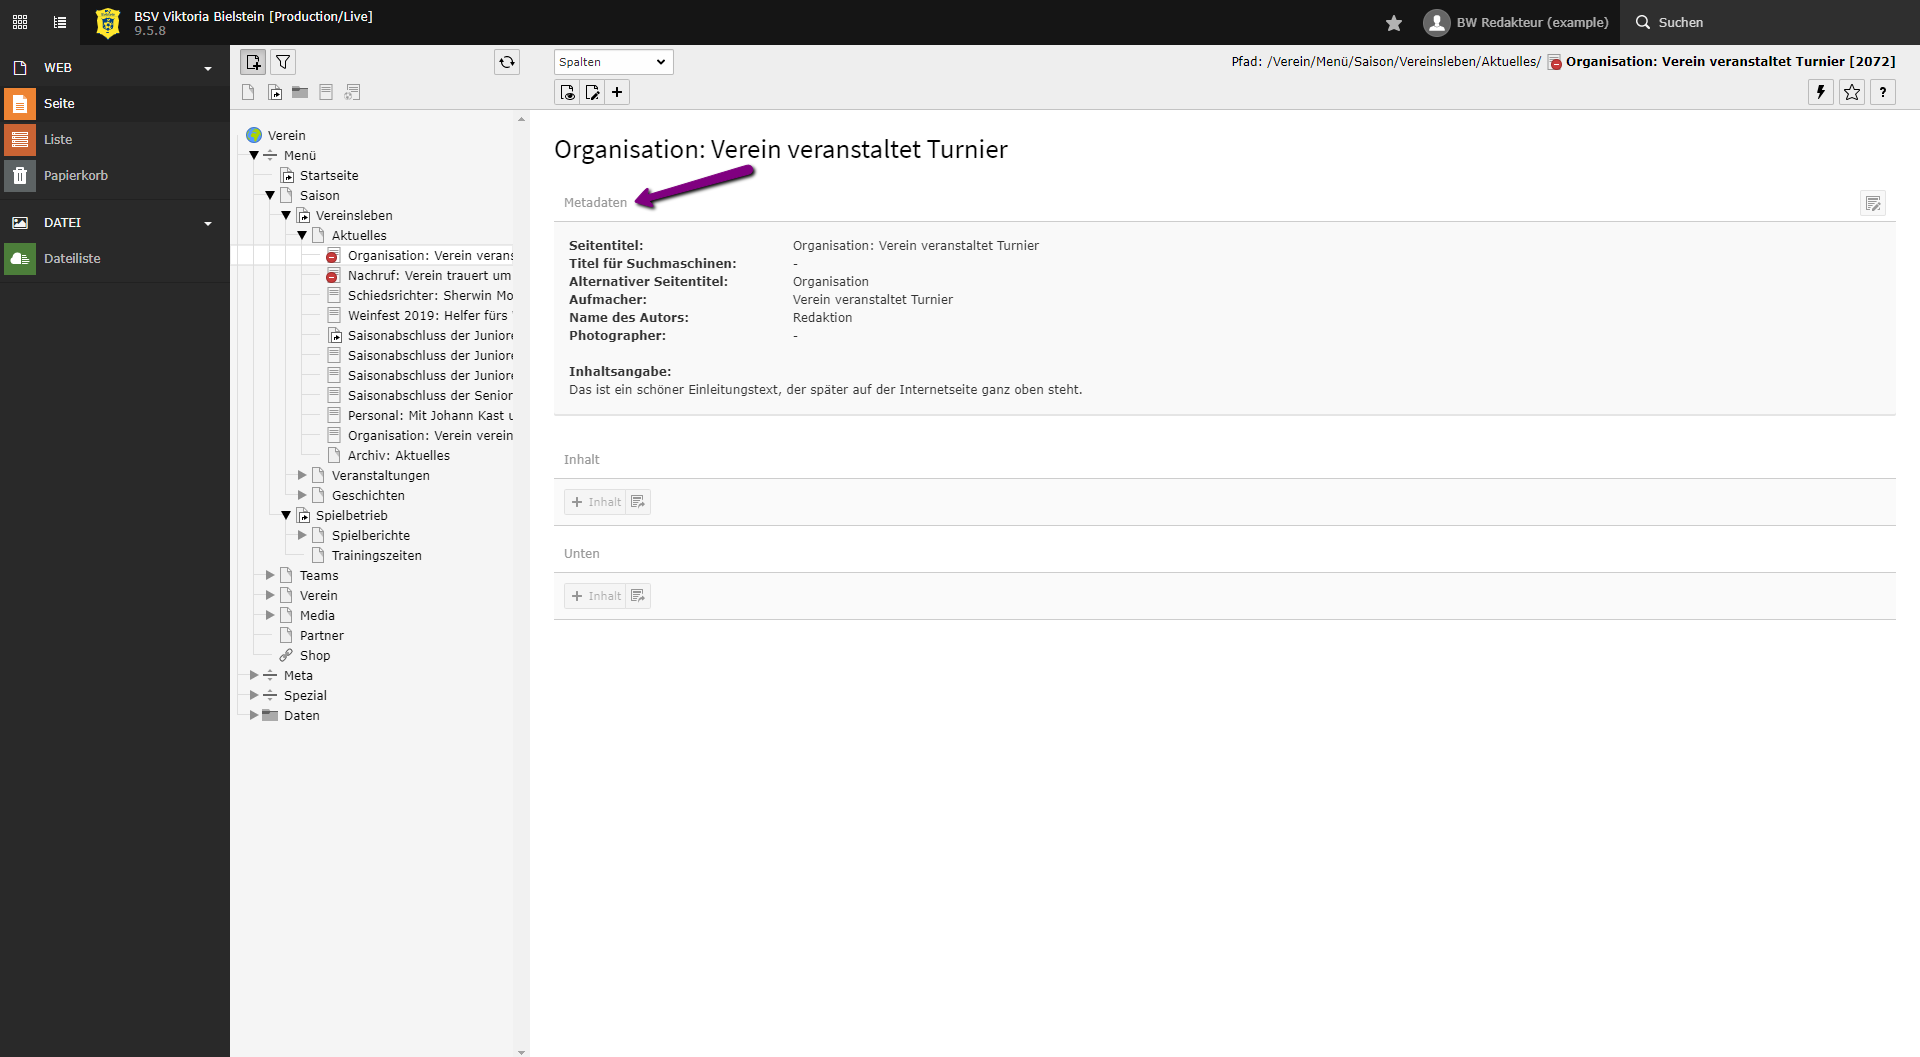The width and height of the screenshot is (1920, 1057).
Task: Add content in the Unten column
Action: coord(596,596)
